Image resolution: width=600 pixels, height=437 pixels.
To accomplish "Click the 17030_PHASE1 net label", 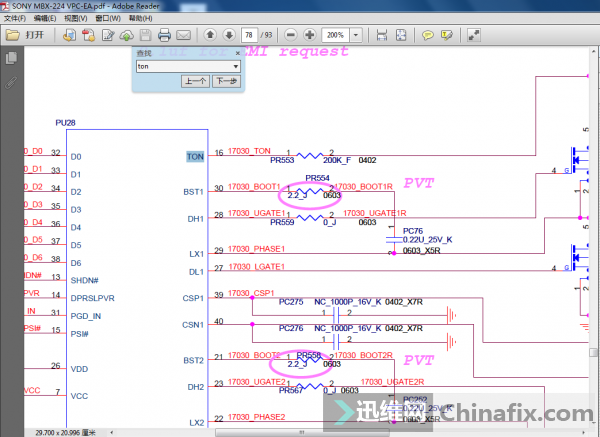I will pos(256,249).
